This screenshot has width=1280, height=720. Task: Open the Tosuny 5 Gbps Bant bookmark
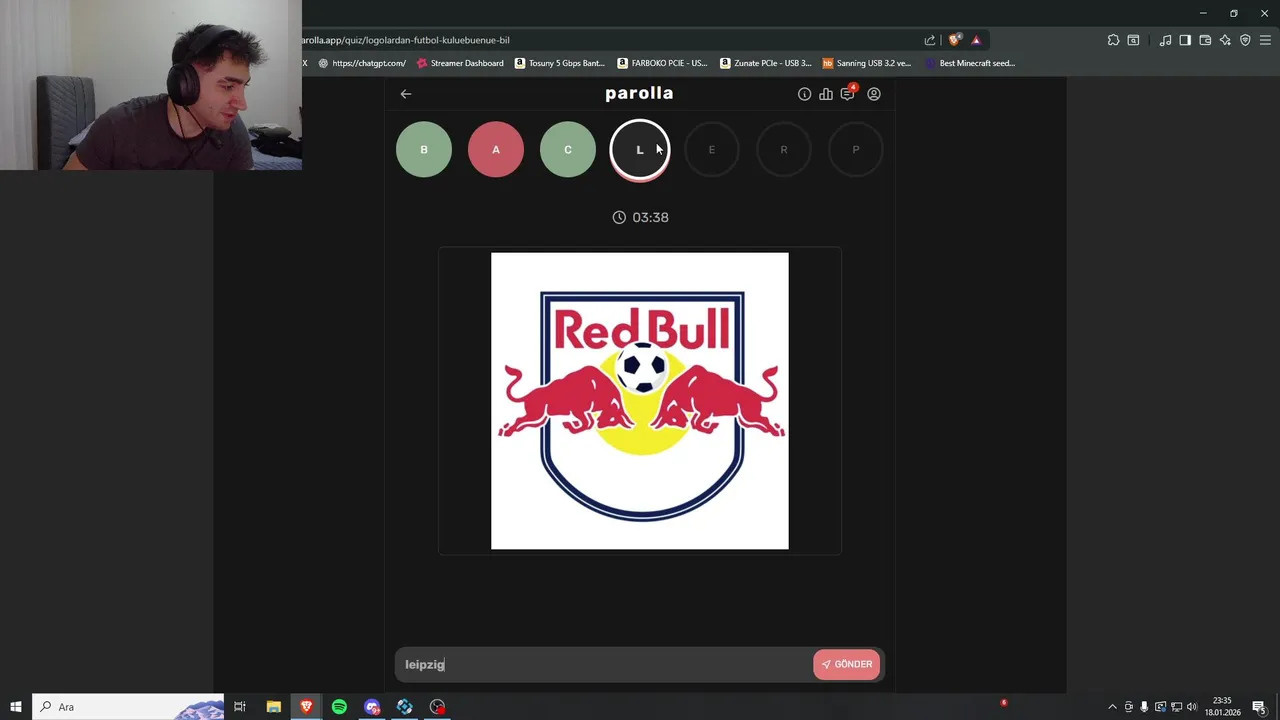pyautogui.click(x=560, y=63)
